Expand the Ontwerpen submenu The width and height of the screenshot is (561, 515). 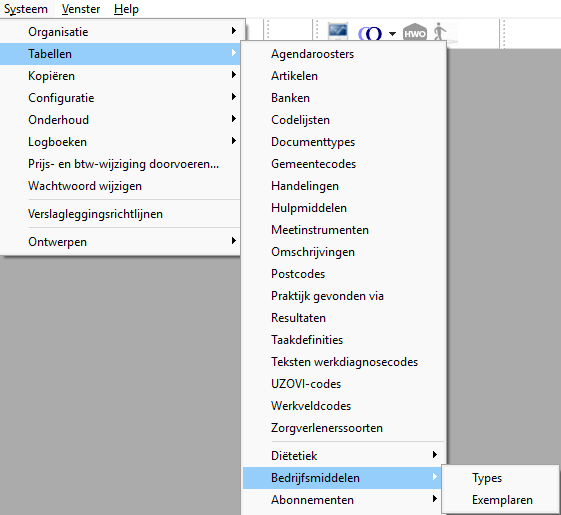(x=120, y=242)
